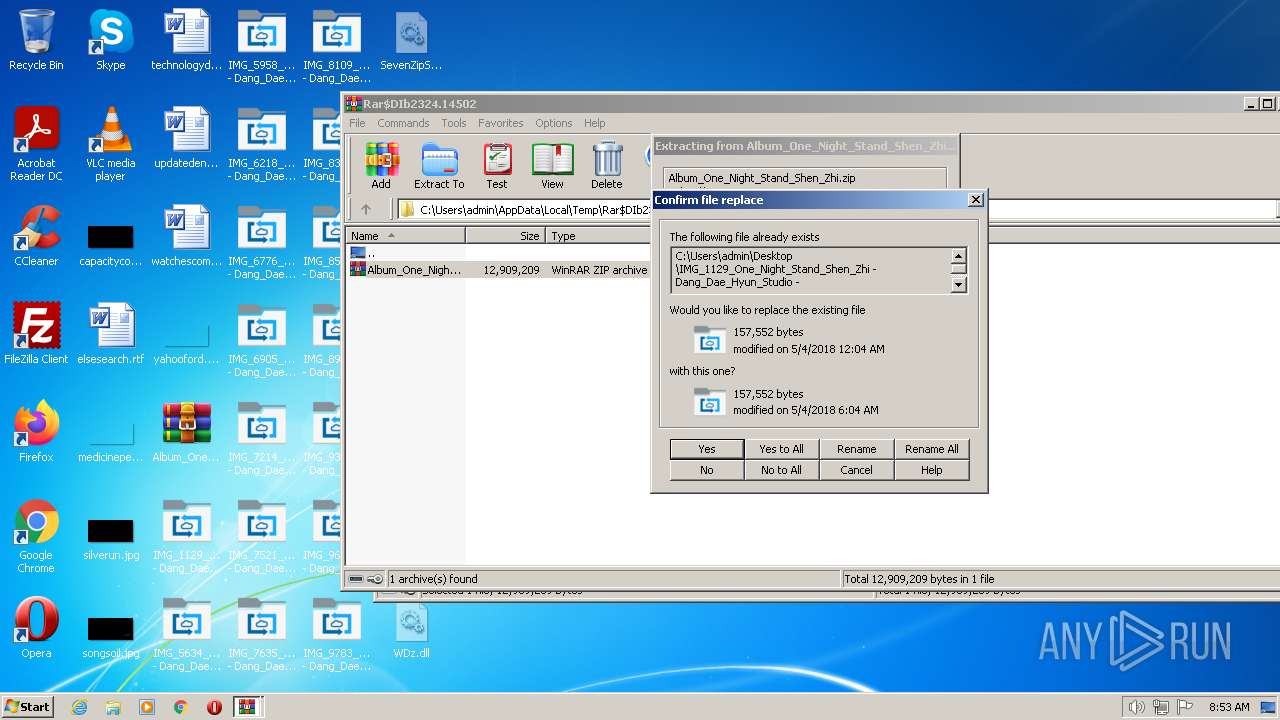Click the Yes to All button
The width and height of the screenshot is (1280, 720).
(781, 449)
